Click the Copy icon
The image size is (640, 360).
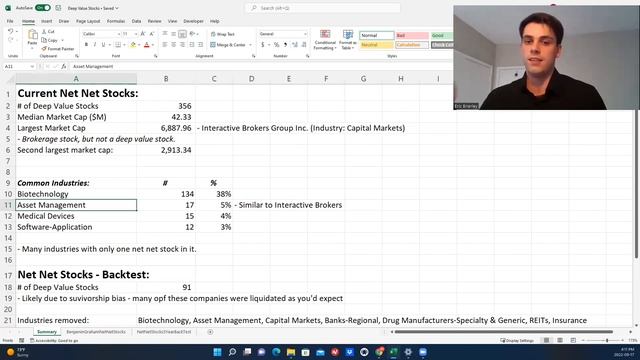pyautogui.click(x=44, y=40)
